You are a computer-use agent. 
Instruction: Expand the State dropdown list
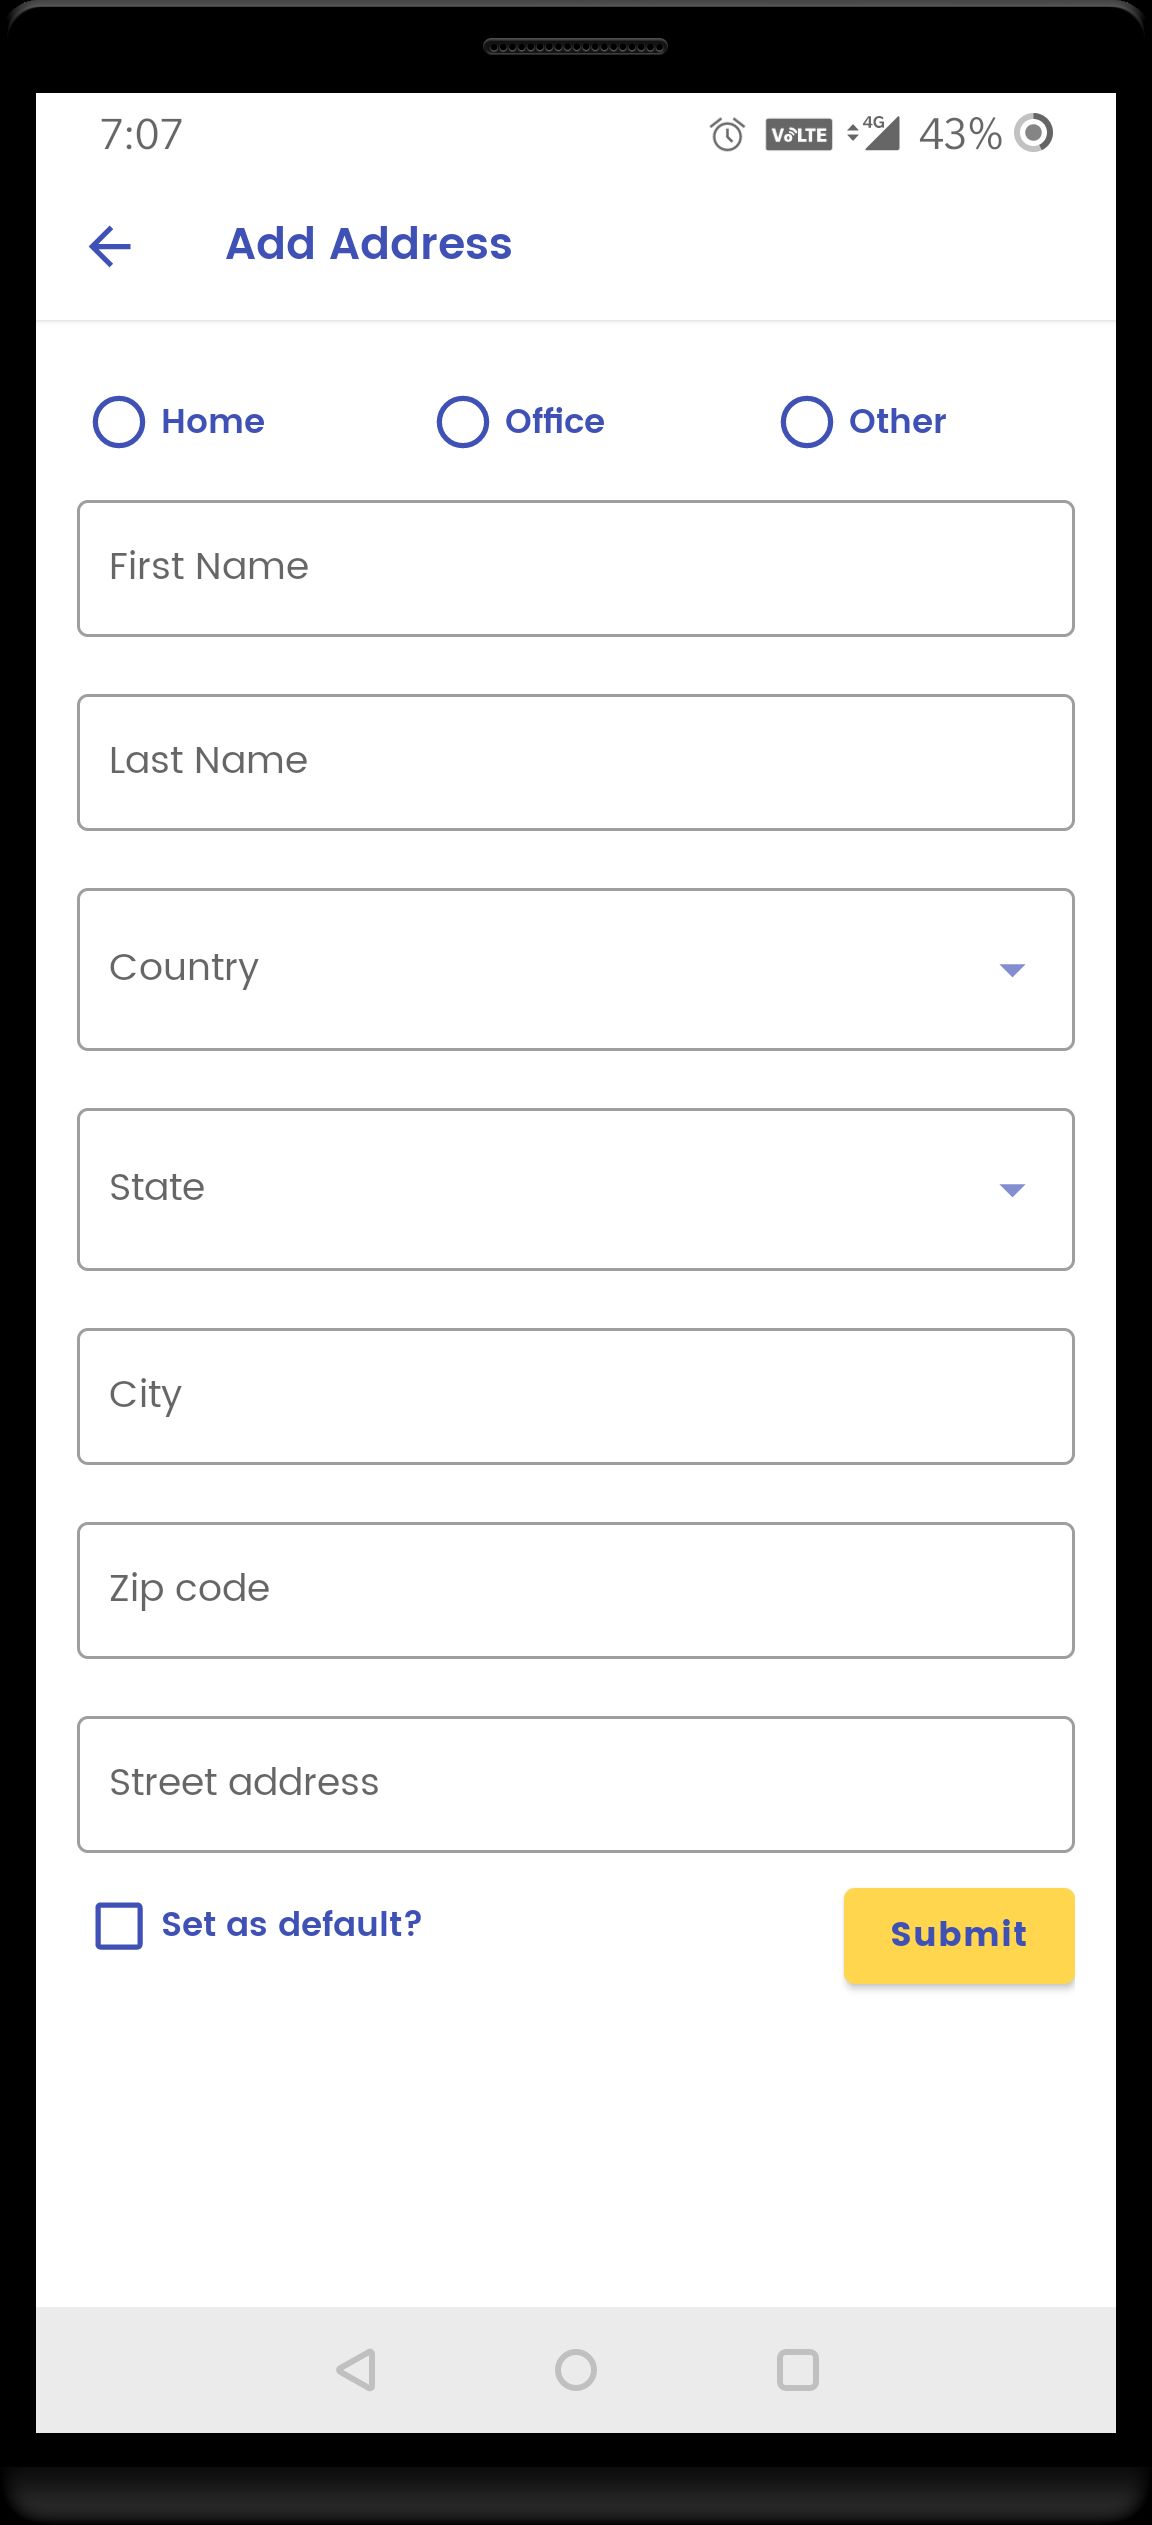click(x=575, y=1189)
